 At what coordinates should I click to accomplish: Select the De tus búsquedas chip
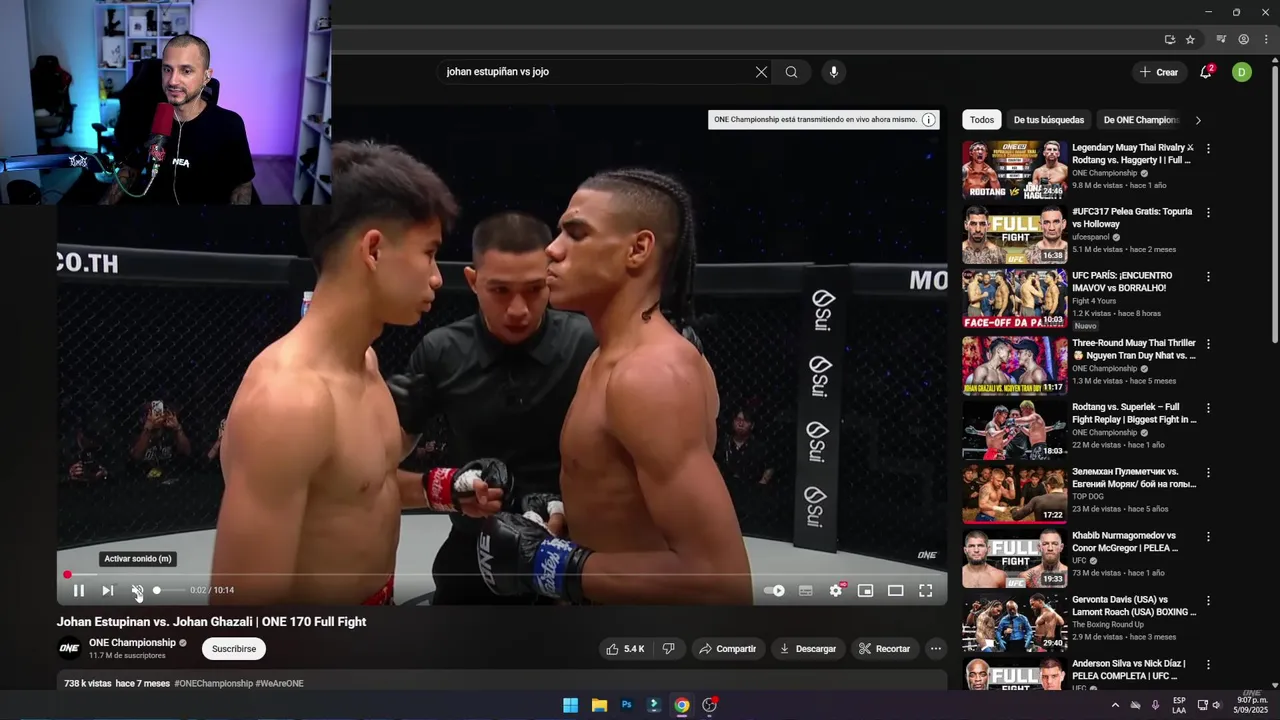pyautogui.click(x=1049, y=120)
